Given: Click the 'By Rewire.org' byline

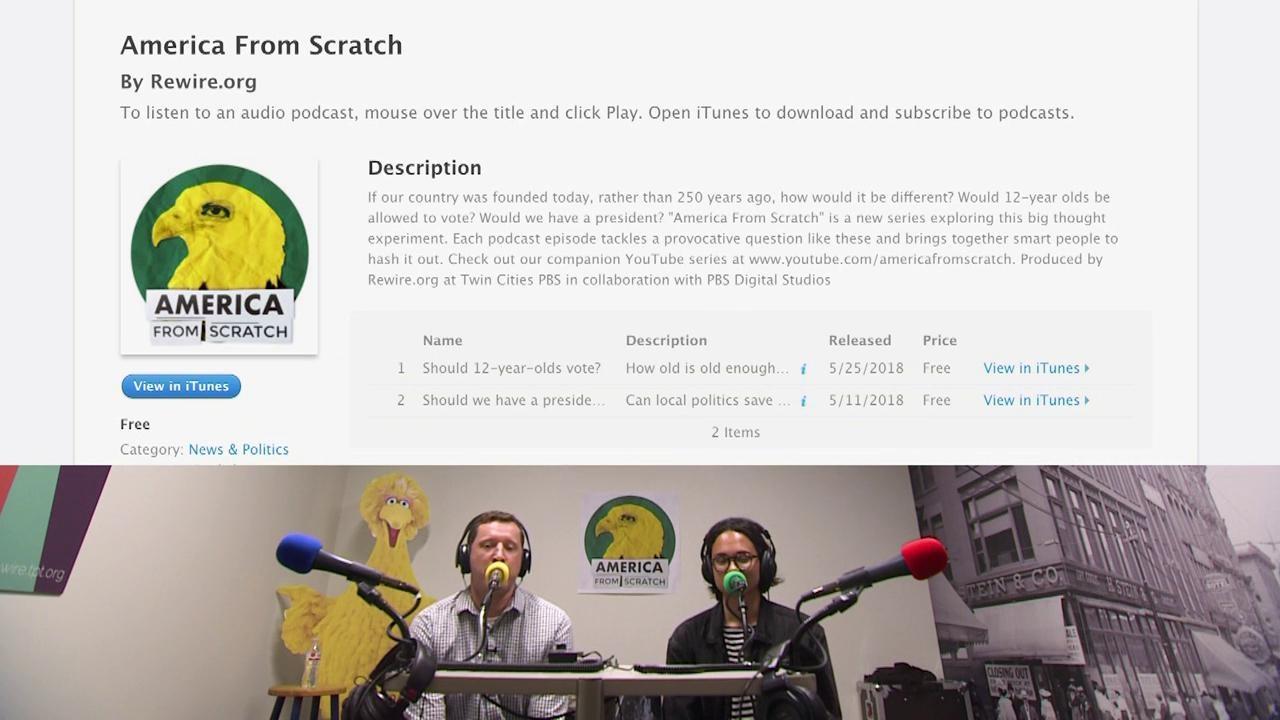Looking at the screenshot, I should pos(188,82).
